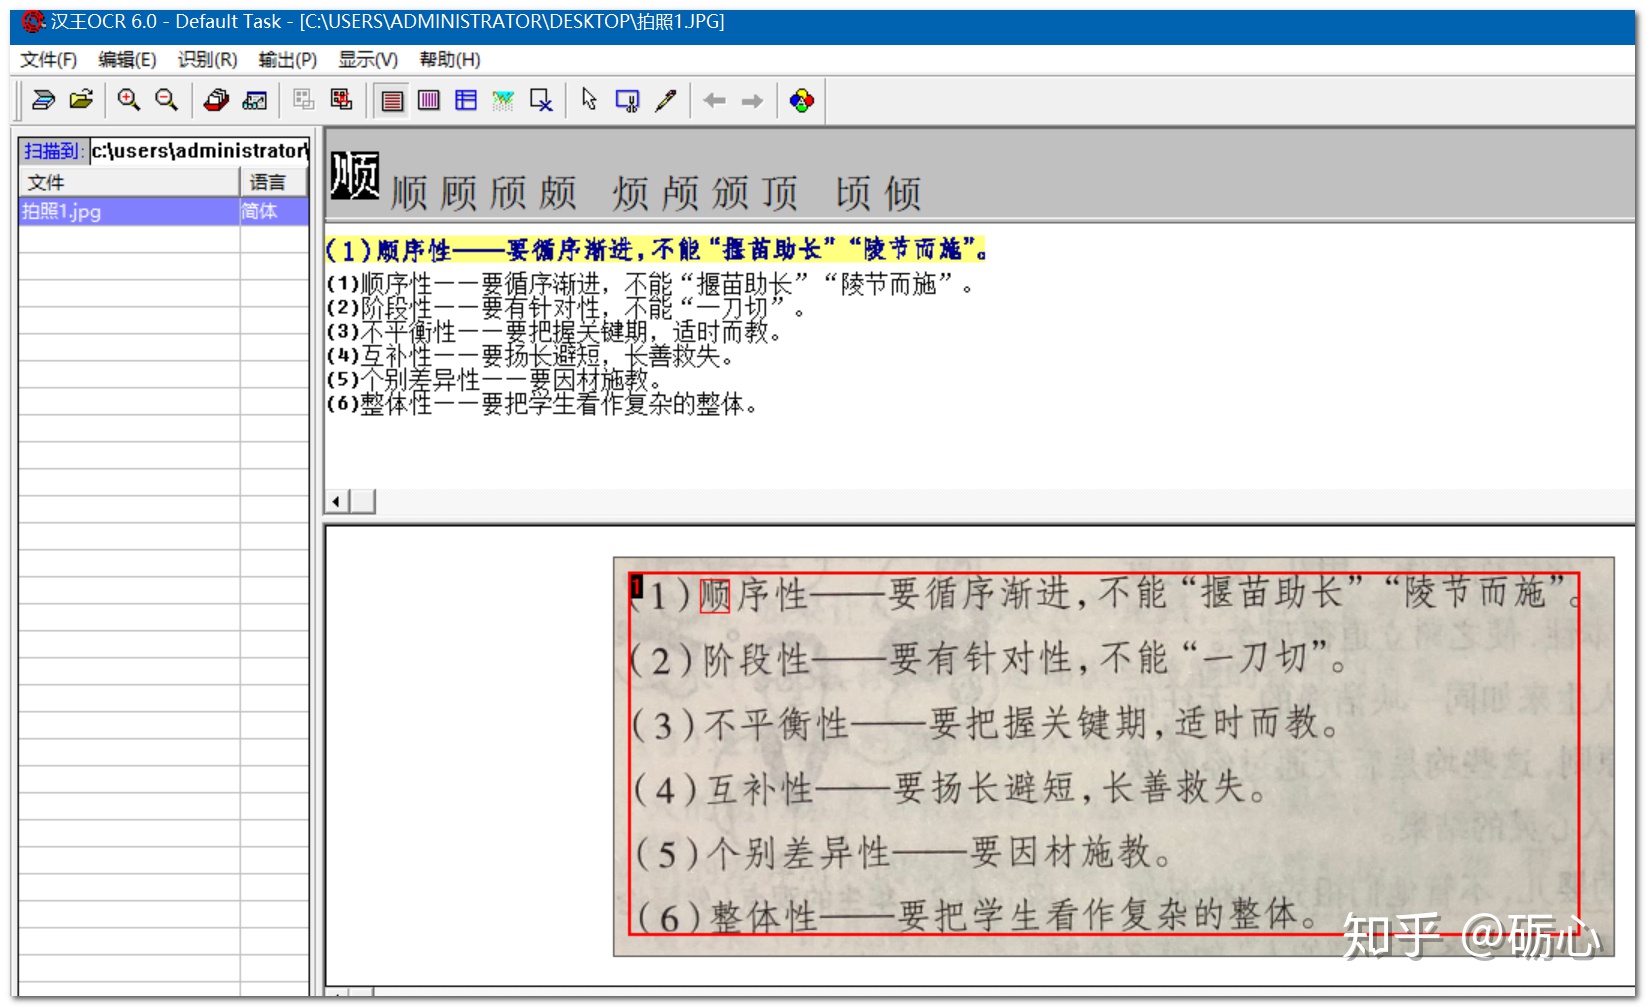Open an image file via folder icon

tap(81, 100)
